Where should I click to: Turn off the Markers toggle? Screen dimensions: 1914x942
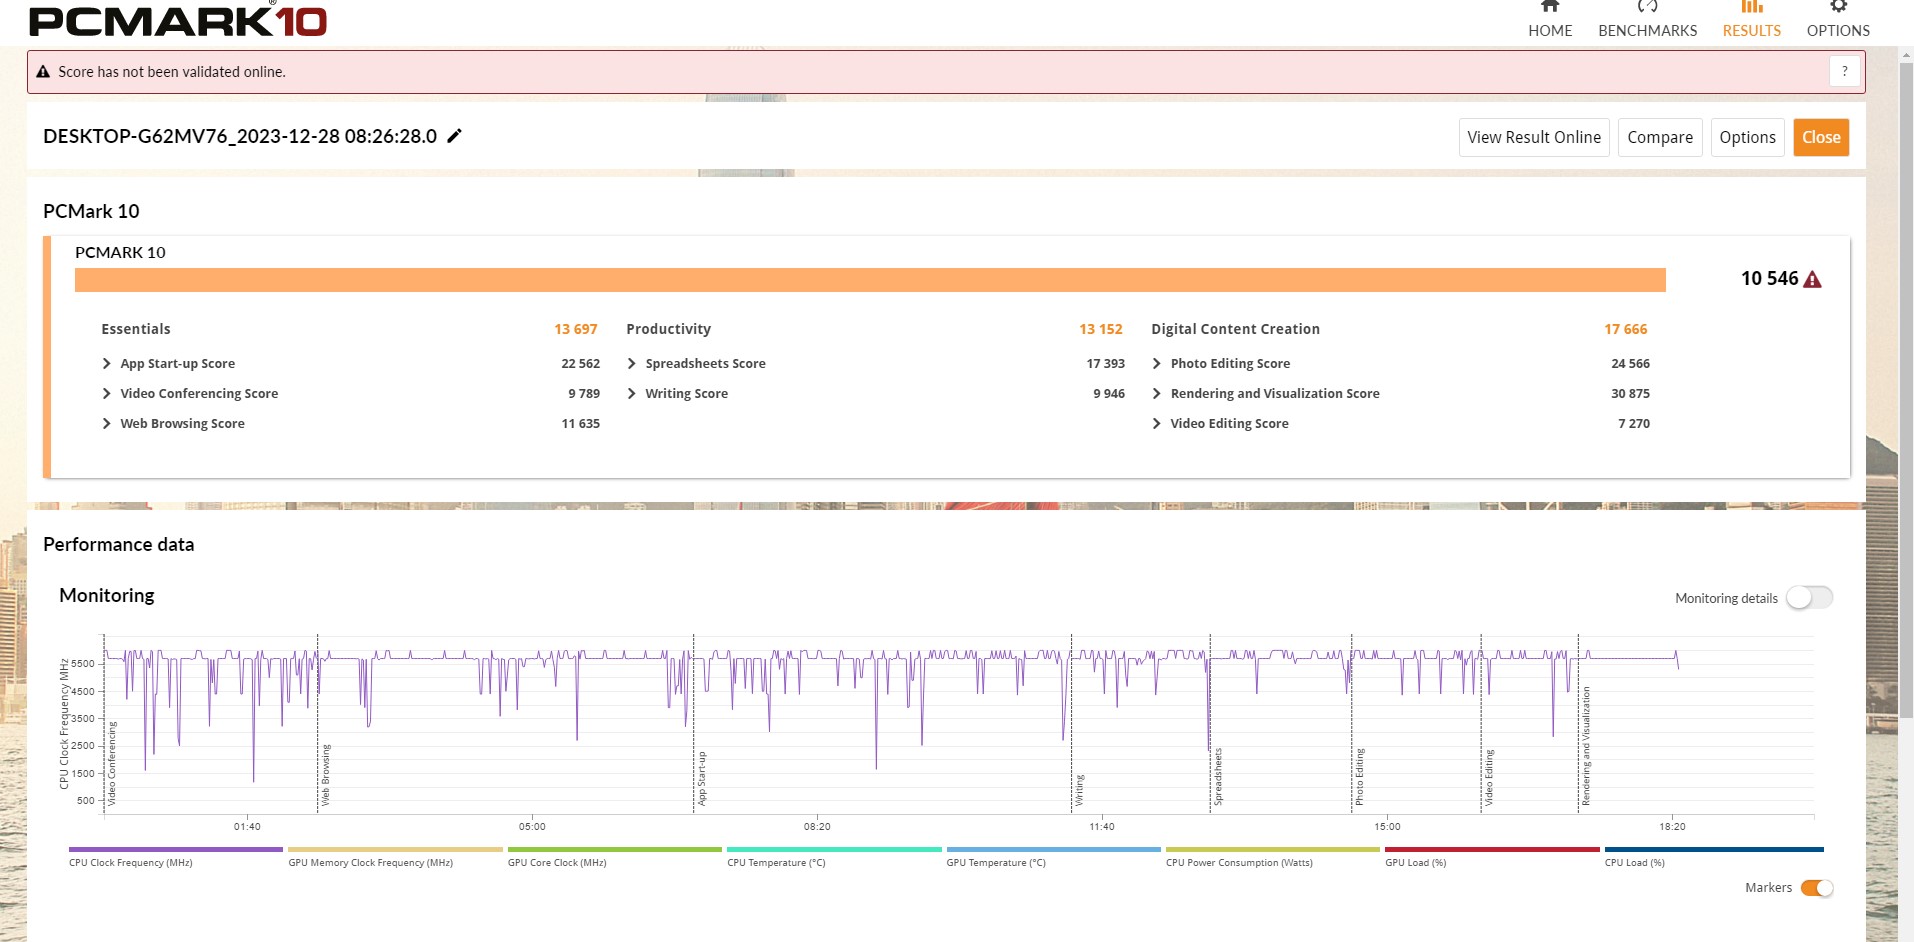click(1817, 888)
